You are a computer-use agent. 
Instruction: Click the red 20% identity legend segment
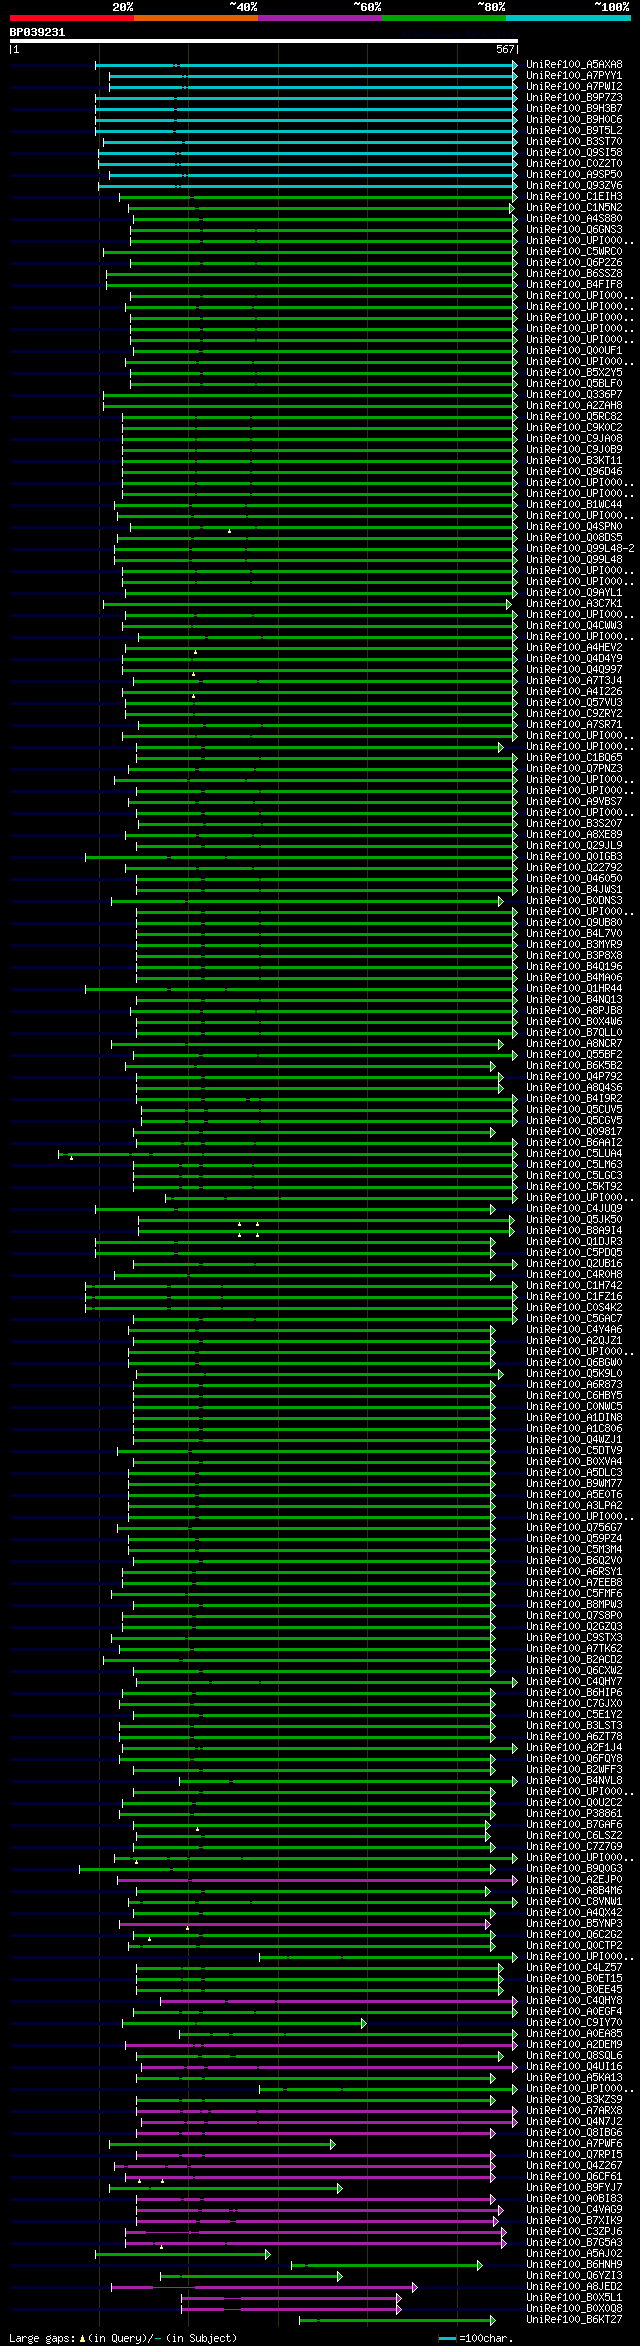[71, 18]
